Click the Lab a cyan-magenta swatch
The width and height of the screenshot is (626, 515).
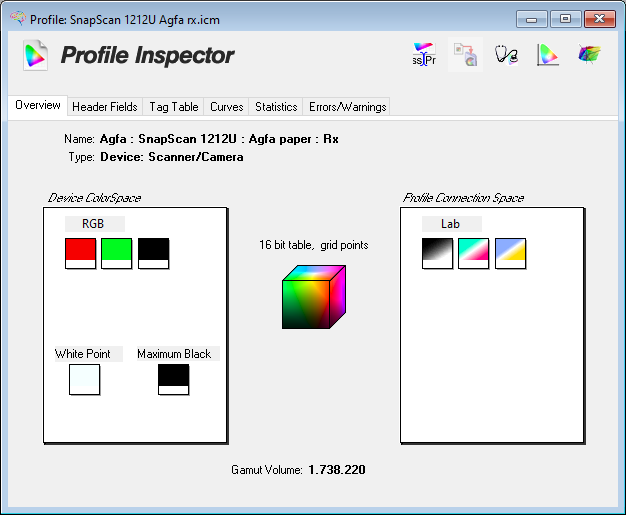tap(473, 253)
